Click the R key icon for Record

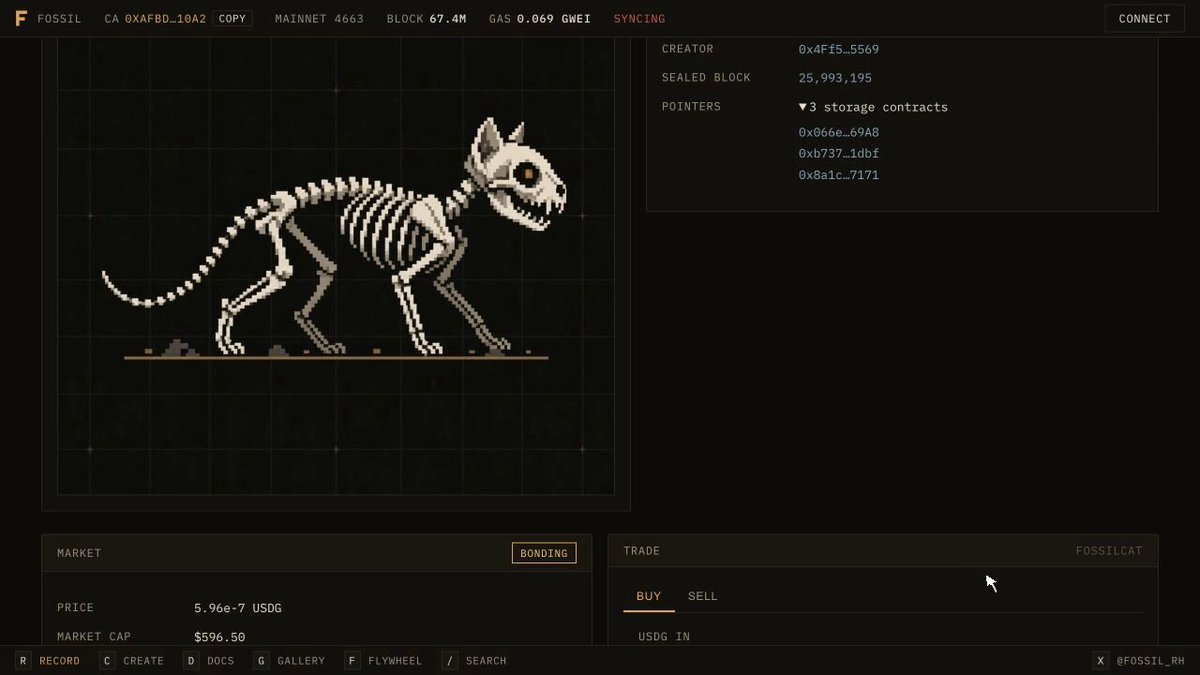pyautogui.click(x=23, y=661)
